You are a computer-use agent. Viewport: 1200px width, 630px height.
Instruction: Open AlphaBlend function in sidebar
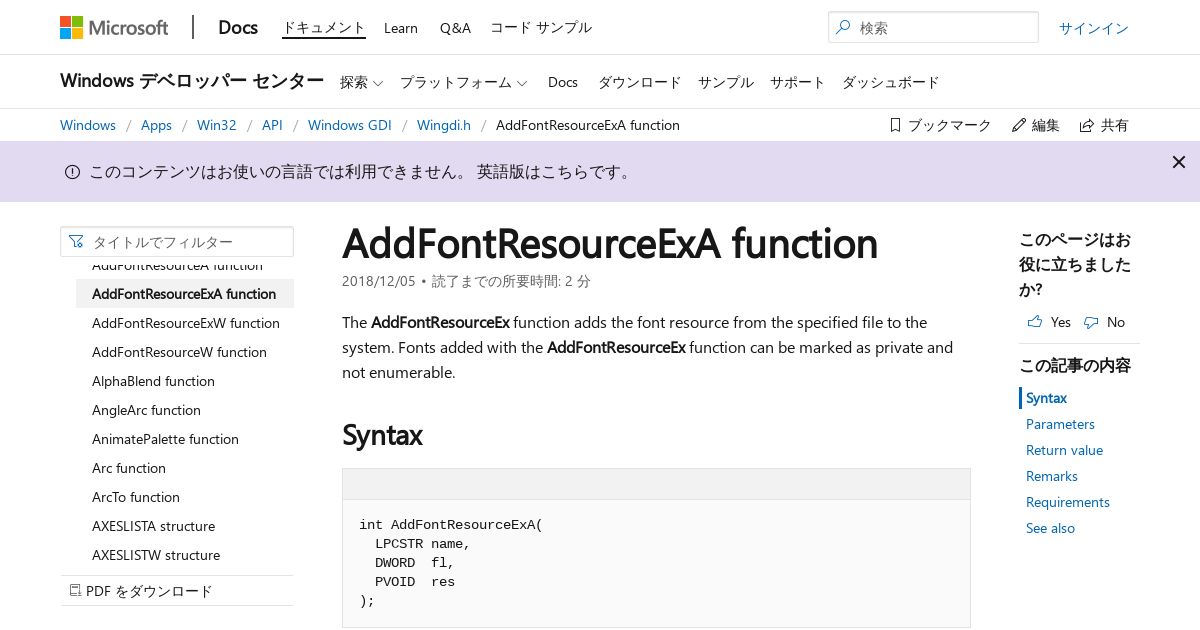click(x=153, y=381)
